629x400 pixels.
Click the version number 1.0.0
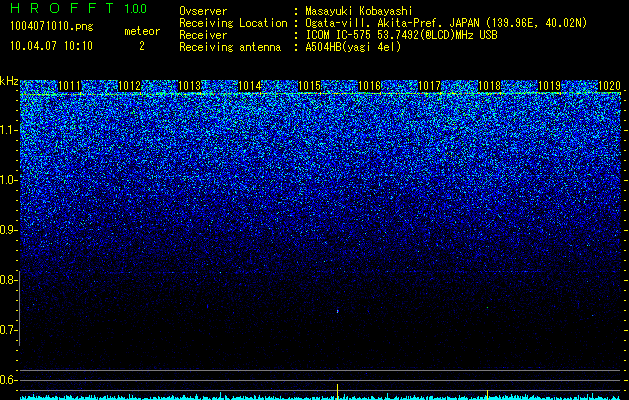tap(136, 8)
